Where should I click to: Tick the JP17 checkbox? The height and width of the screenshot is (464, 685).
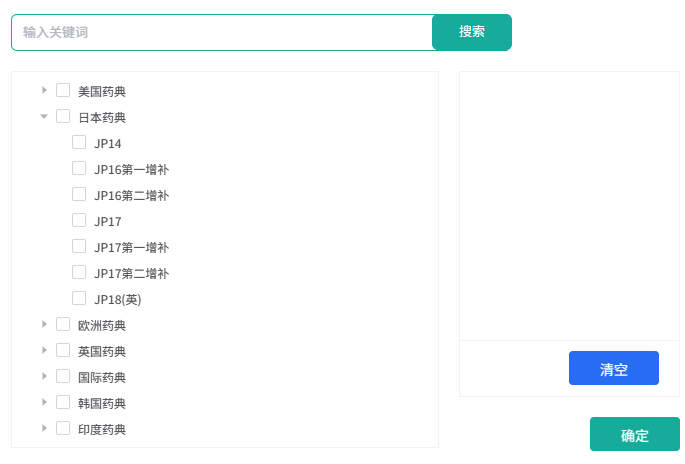coord(79,220)
